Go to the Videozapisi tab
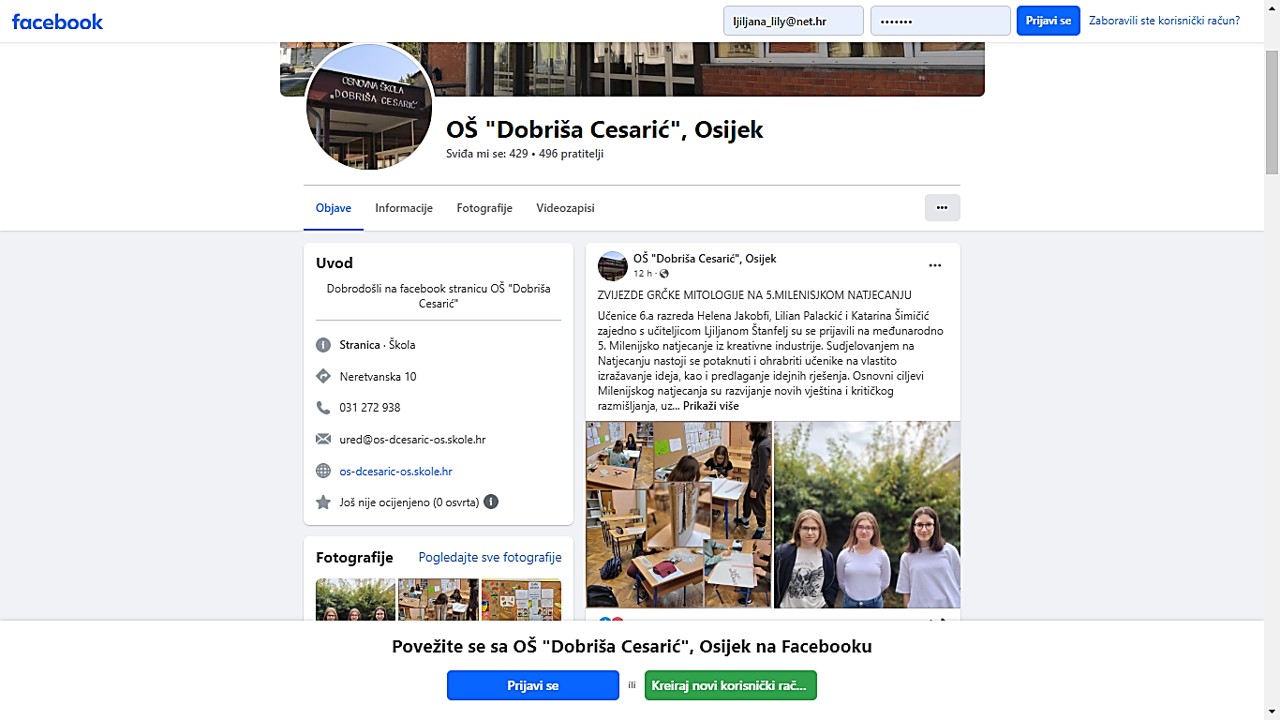This screenshot has height=720, width=1280. (565, 208)
